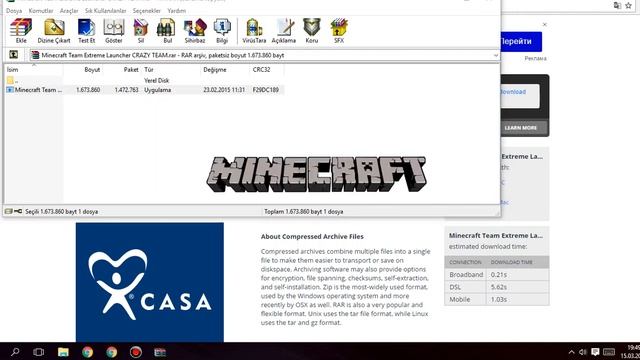Screen dimensions: 640x360
Task: Click the Koru protect icon
Action: pyautogui.click(x=312, y=31)
